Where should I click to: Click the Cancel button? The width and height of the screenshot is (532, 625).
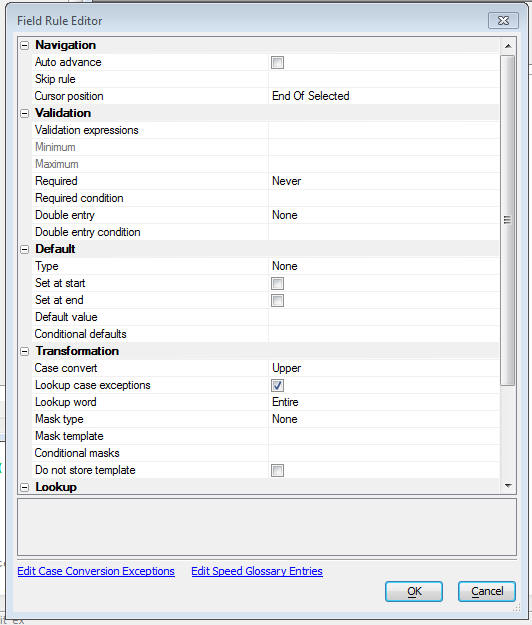coord(487,592)
